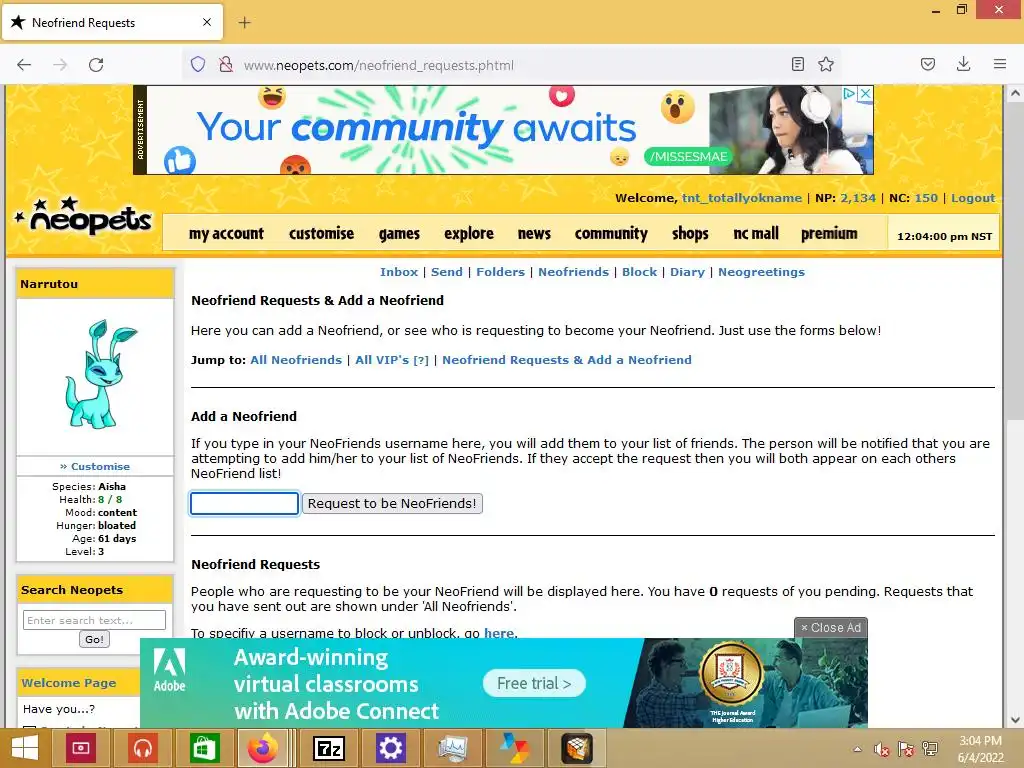Open the colorful pinwheel taskbar app

pyautogui.click(x=515, y=748)
